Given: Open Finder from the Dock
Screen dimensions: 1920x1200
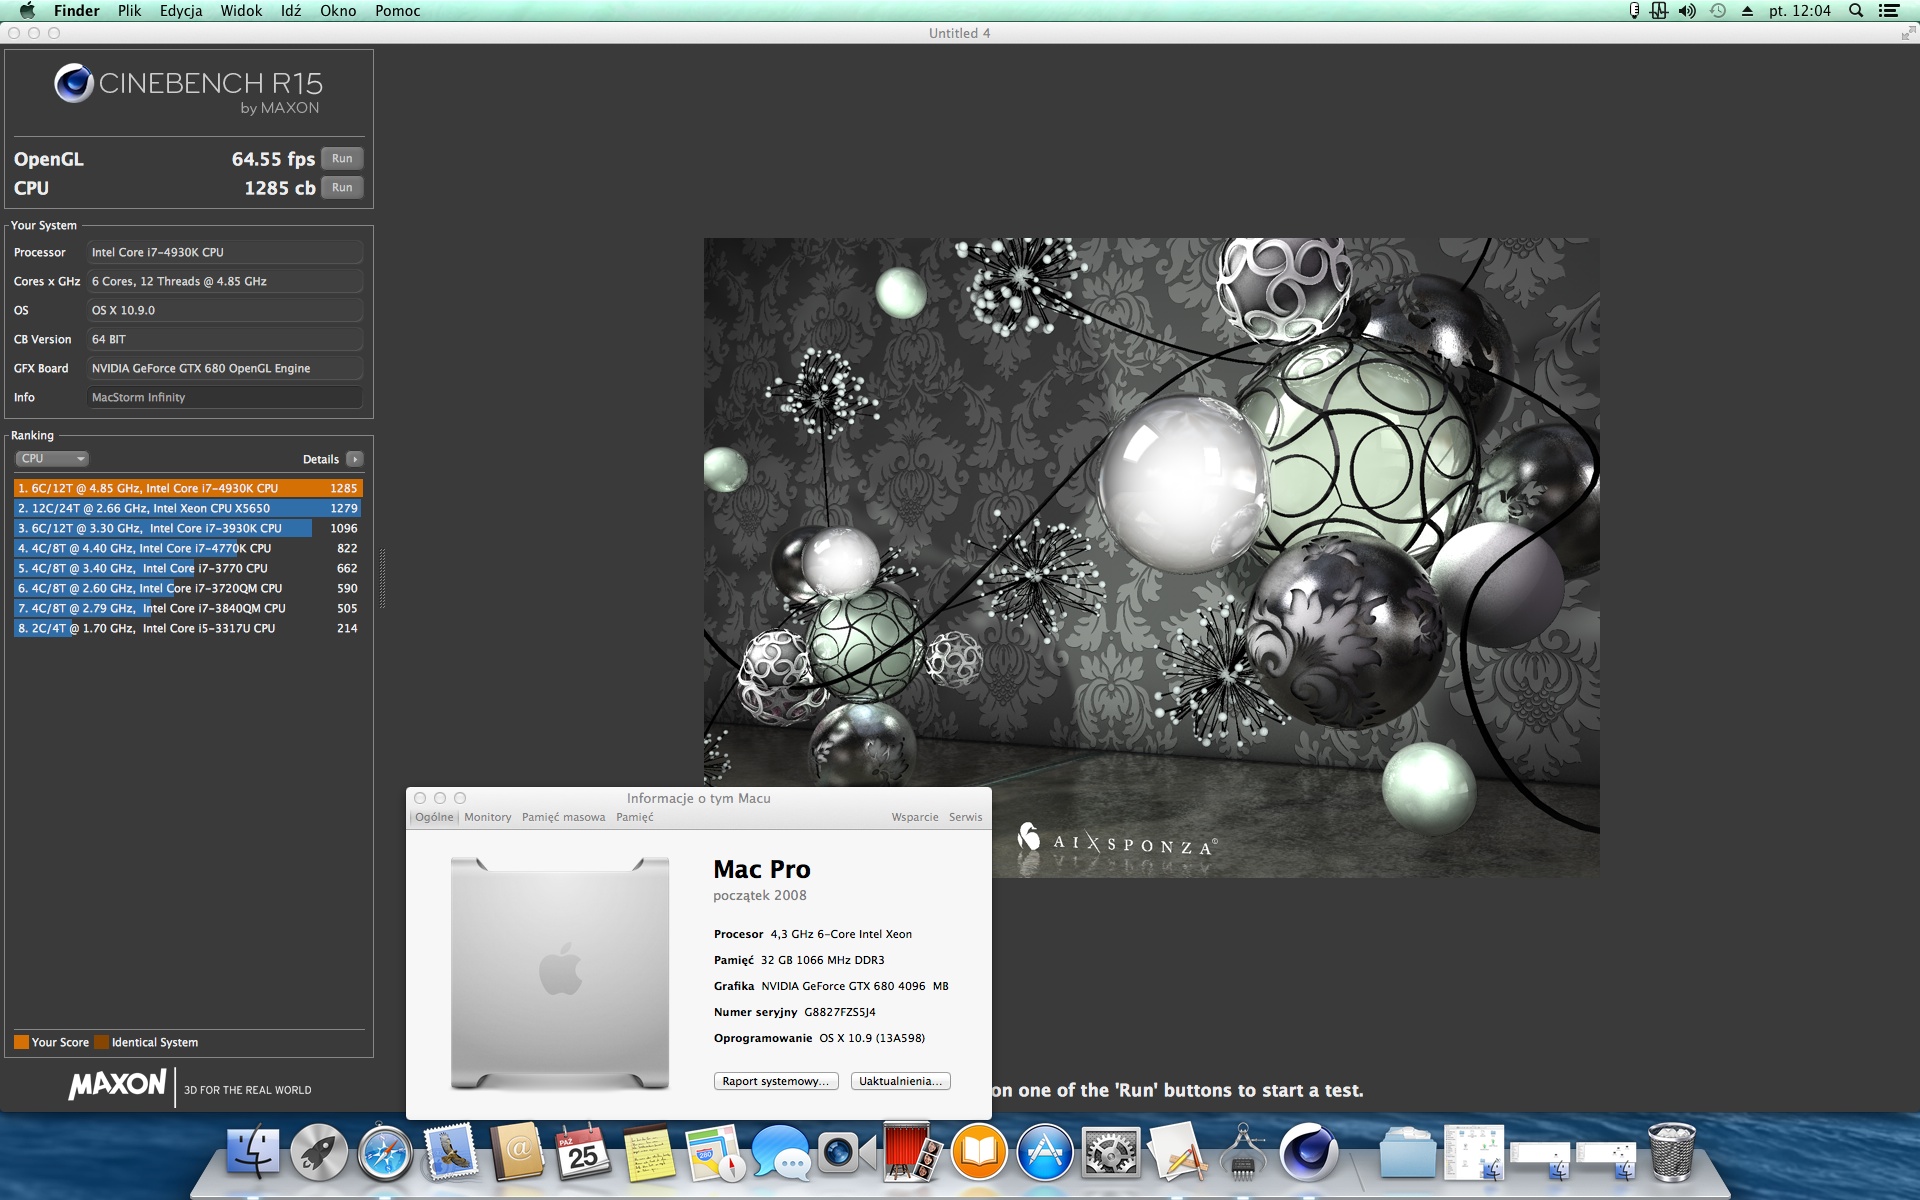Looking at the screenshot, I should click(x=253, y=1153).
